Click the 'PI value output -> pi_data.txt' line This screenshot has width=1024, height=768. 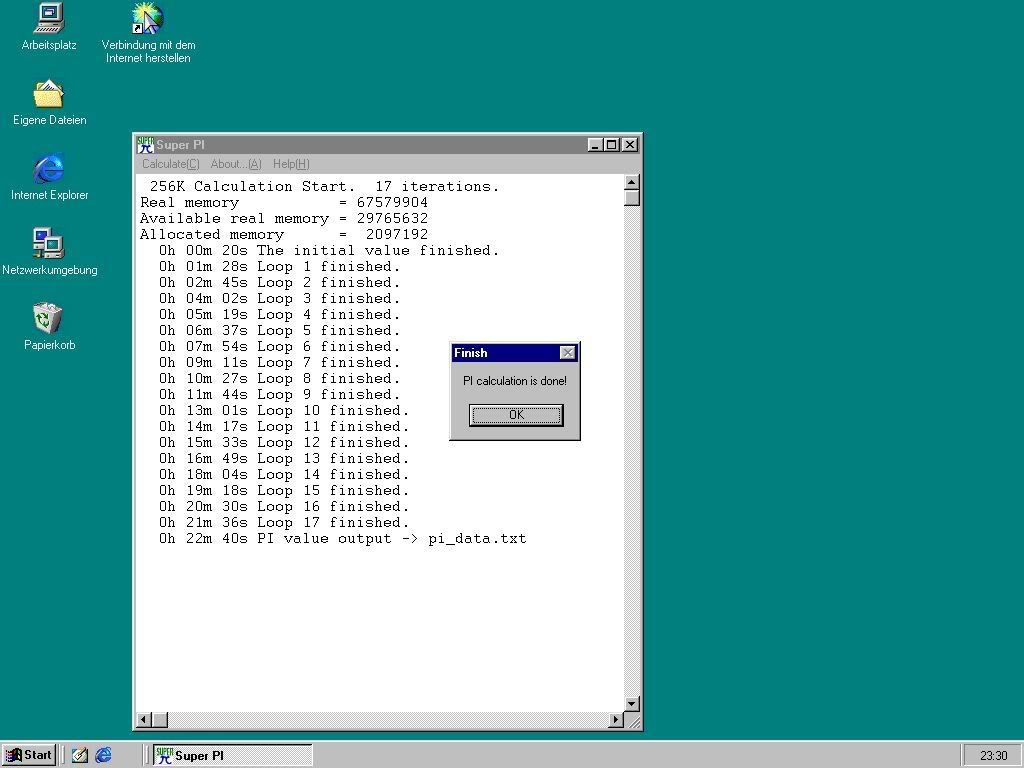(x=342, y=539)
